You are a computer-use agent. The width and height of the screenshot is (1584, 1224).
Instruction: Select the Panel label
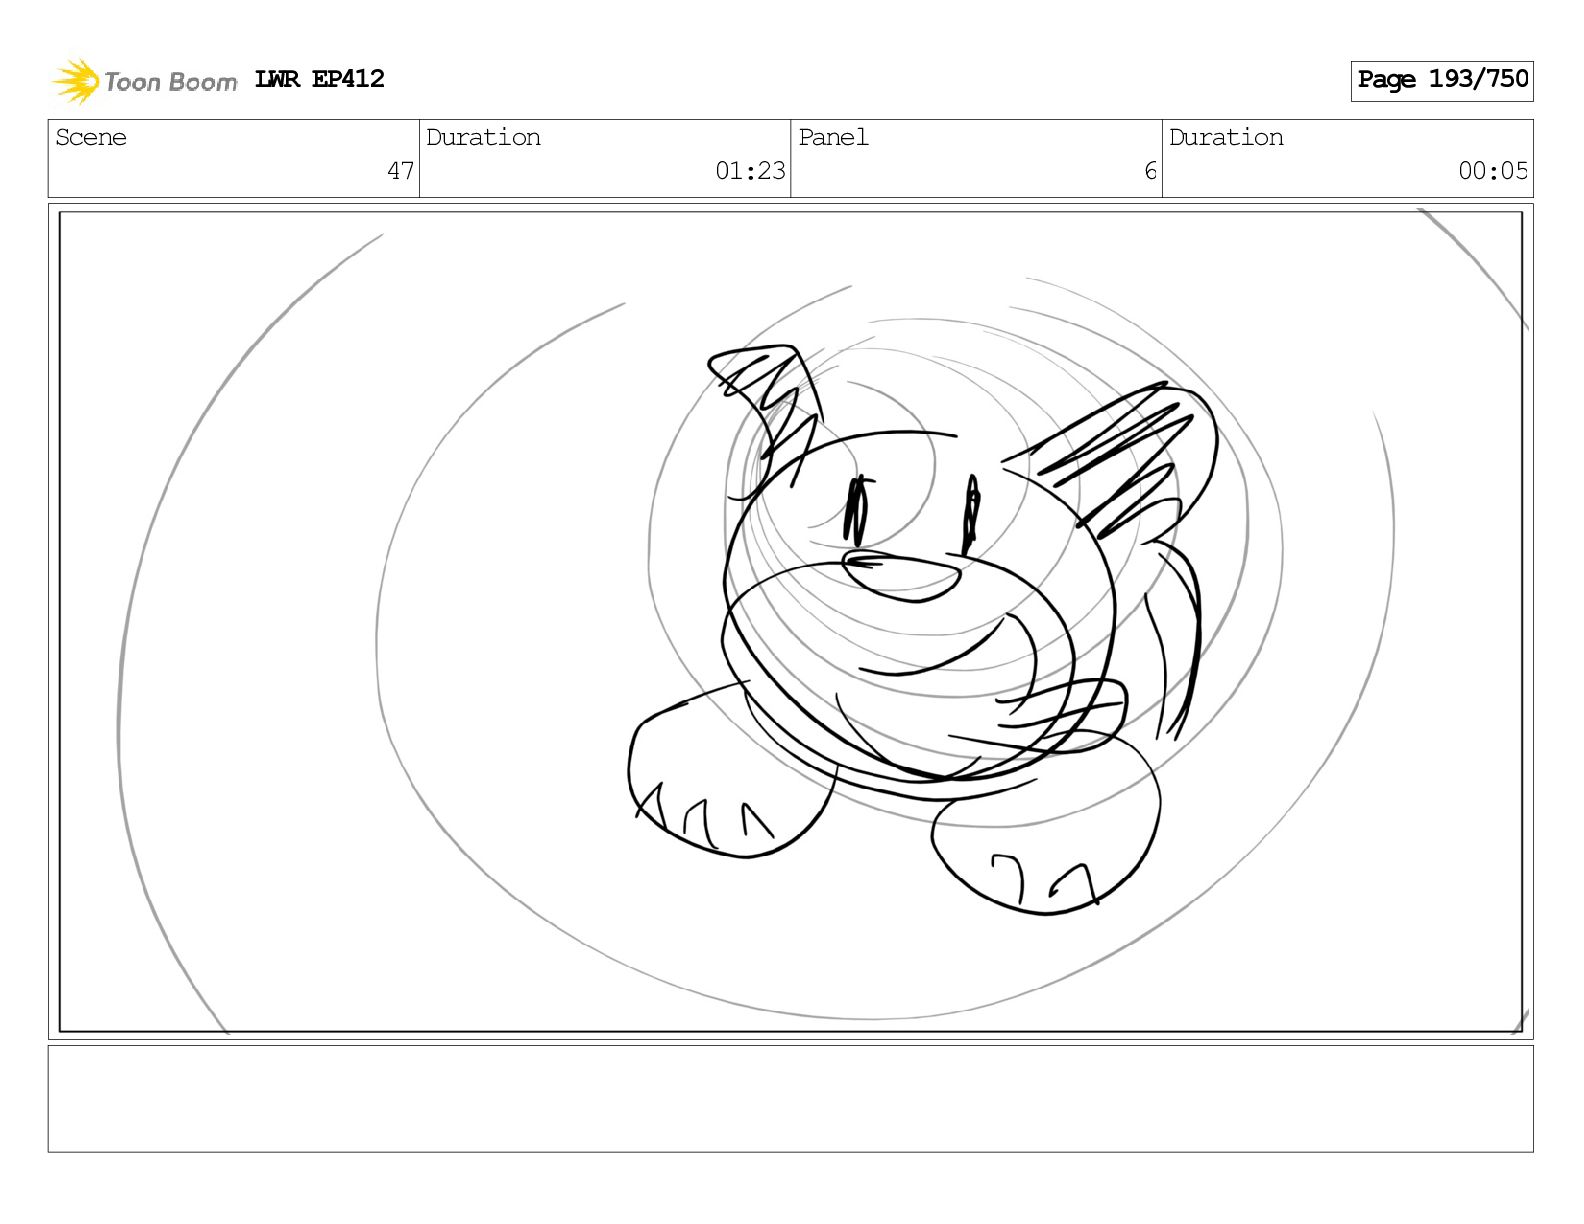833,137
